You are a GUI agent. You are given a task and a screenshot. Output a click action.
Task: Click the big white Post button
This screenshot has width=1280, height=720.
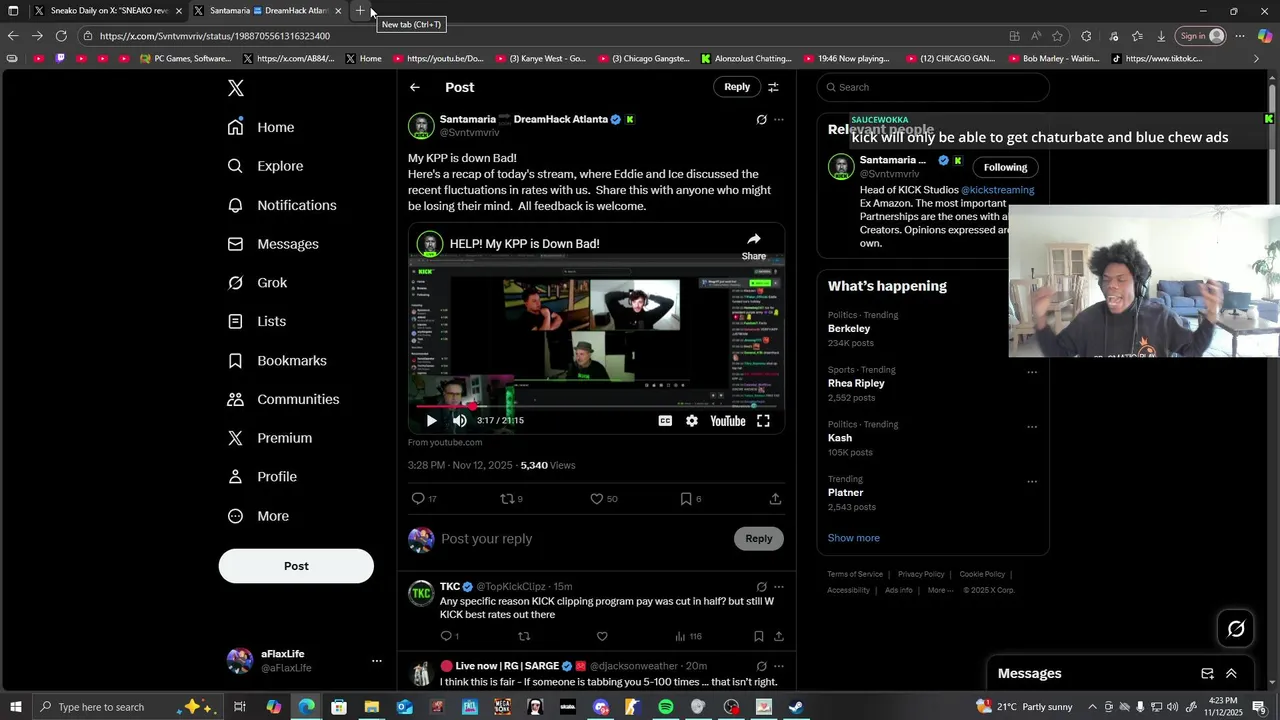click(296, 566)
